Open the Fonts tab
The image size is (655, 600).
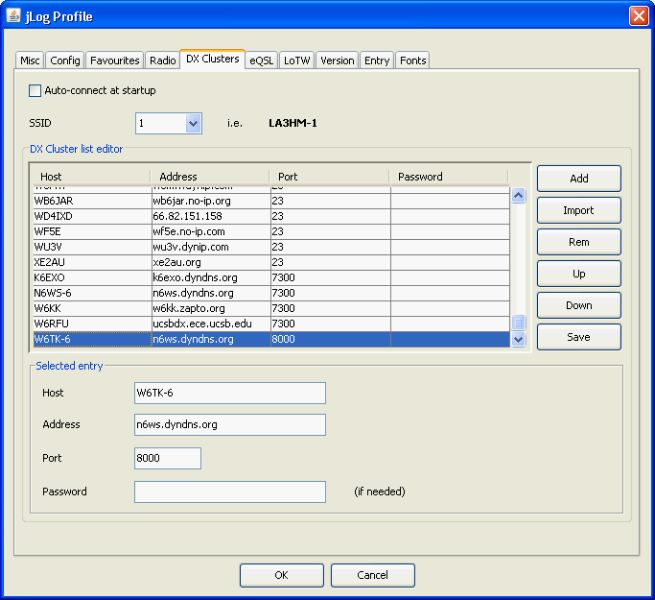(413, 61)
